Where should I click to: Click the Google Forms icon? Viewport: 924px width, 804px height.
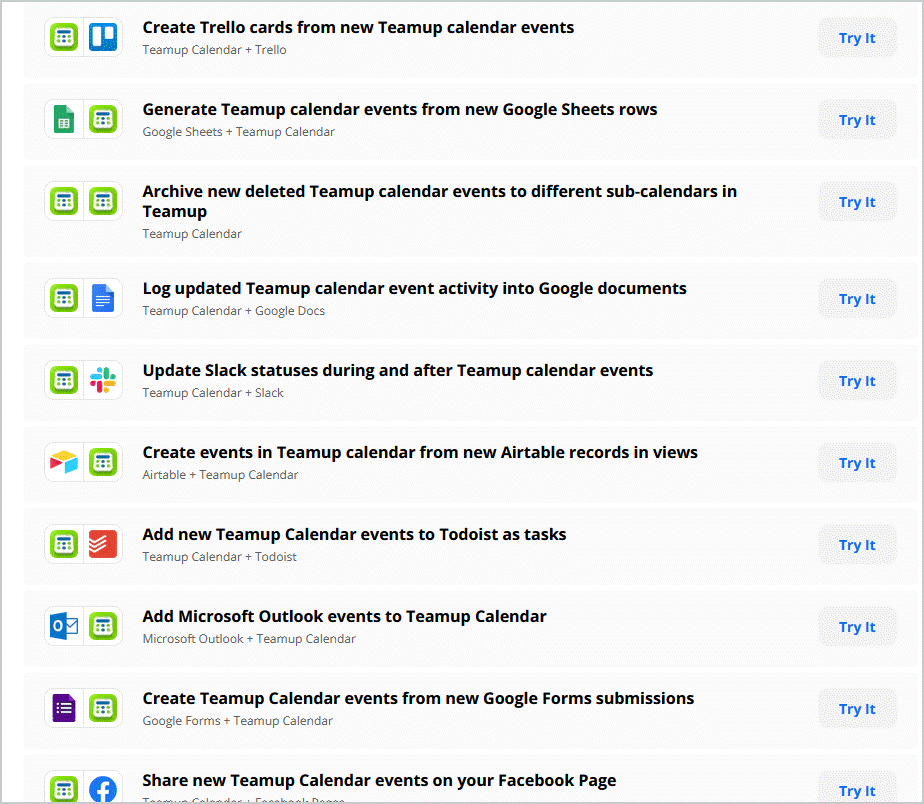(64, 708)
